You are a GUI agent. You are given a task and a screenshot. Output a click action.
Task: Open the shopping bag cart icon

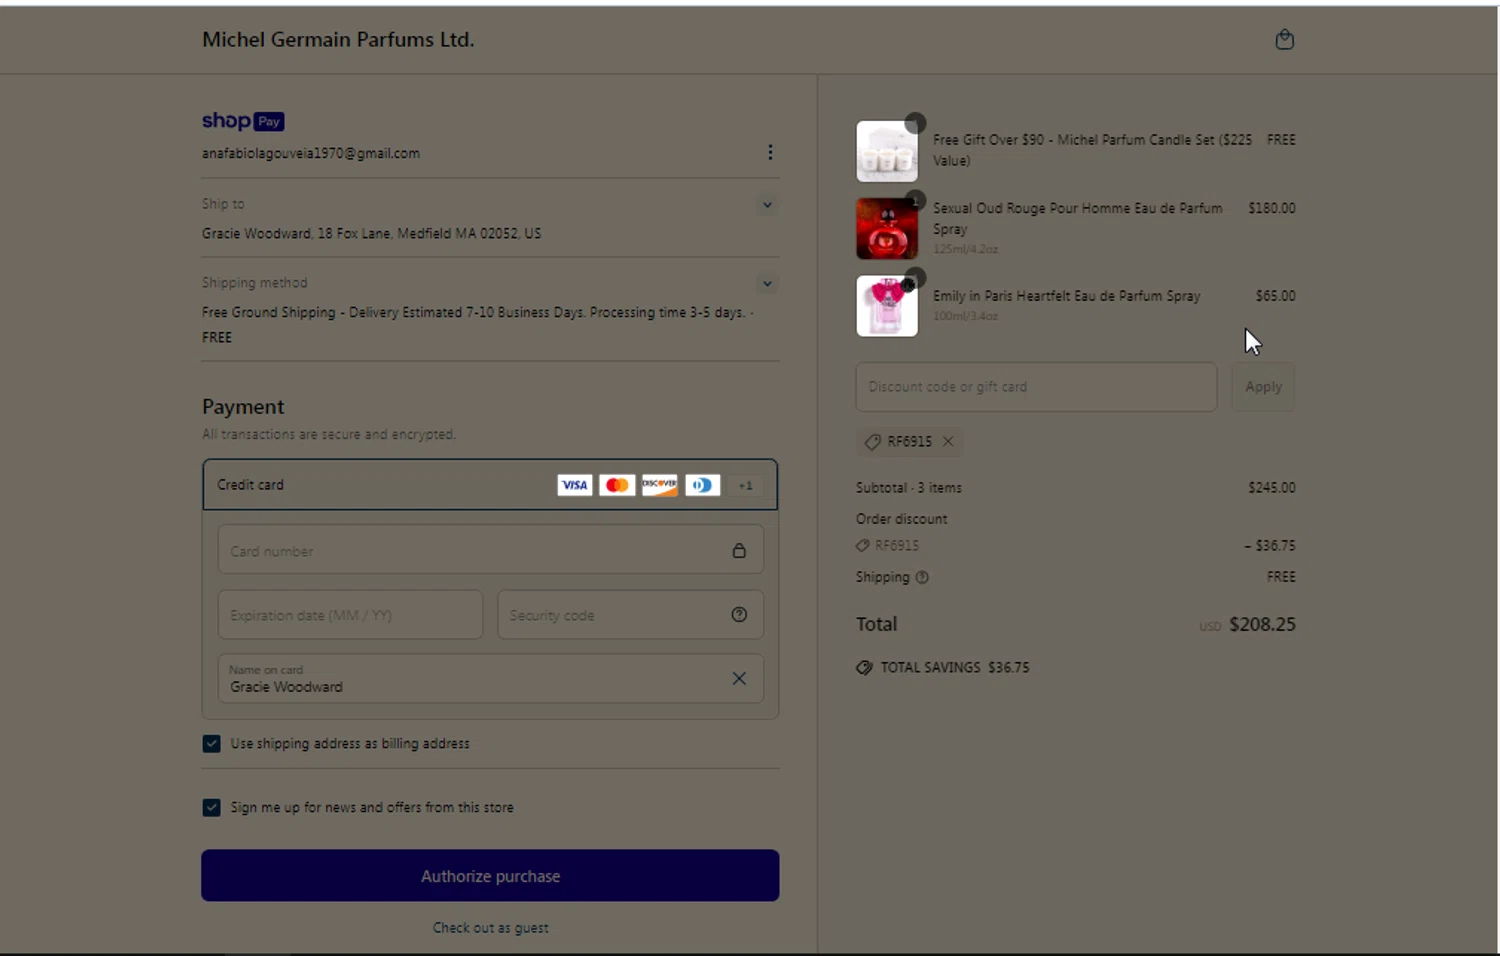[x=1285, y=39]
